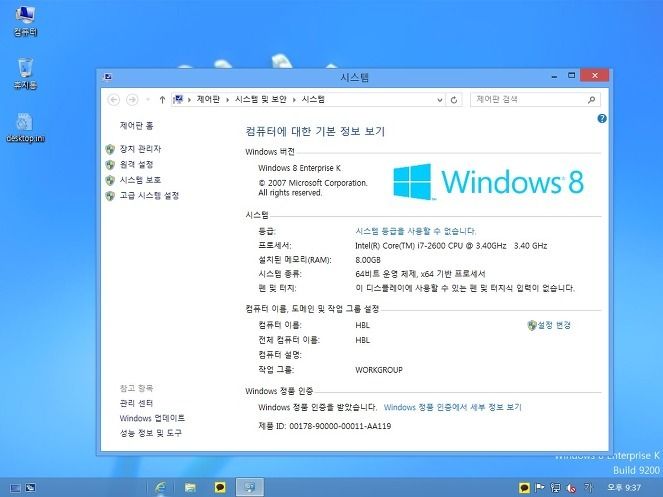This screenshot has width=663, height=497.
Task: Open Windows 업데이트 link
Action: (152, 418)
